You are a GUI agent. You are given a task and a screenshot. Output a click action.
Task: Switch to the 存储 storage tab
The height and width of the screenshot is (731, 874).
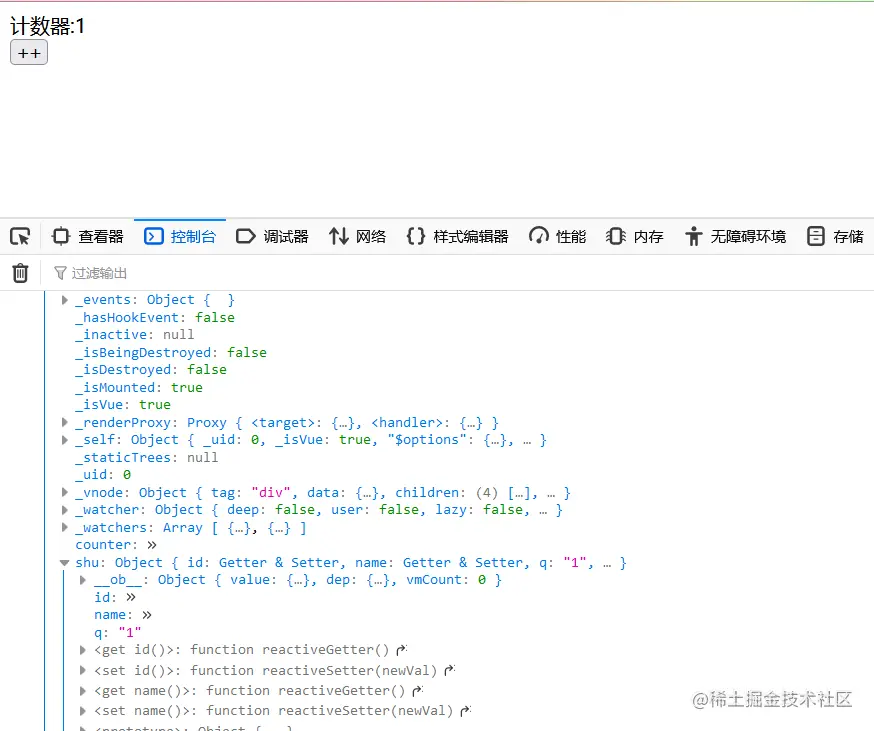(835, 237)
